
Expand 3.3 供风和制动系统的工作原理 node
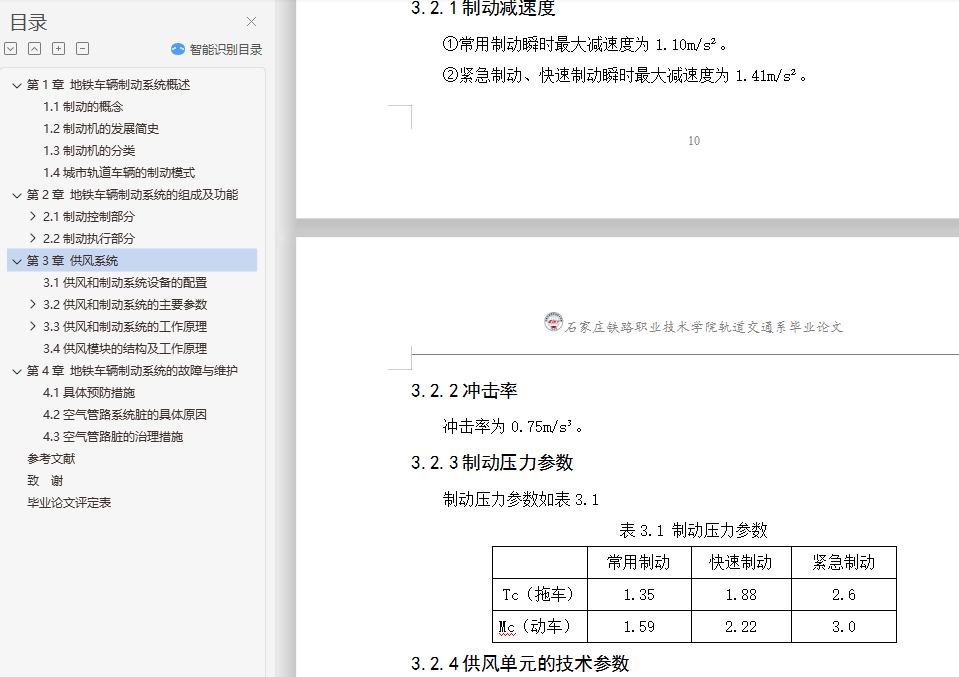tap(33, 326)
